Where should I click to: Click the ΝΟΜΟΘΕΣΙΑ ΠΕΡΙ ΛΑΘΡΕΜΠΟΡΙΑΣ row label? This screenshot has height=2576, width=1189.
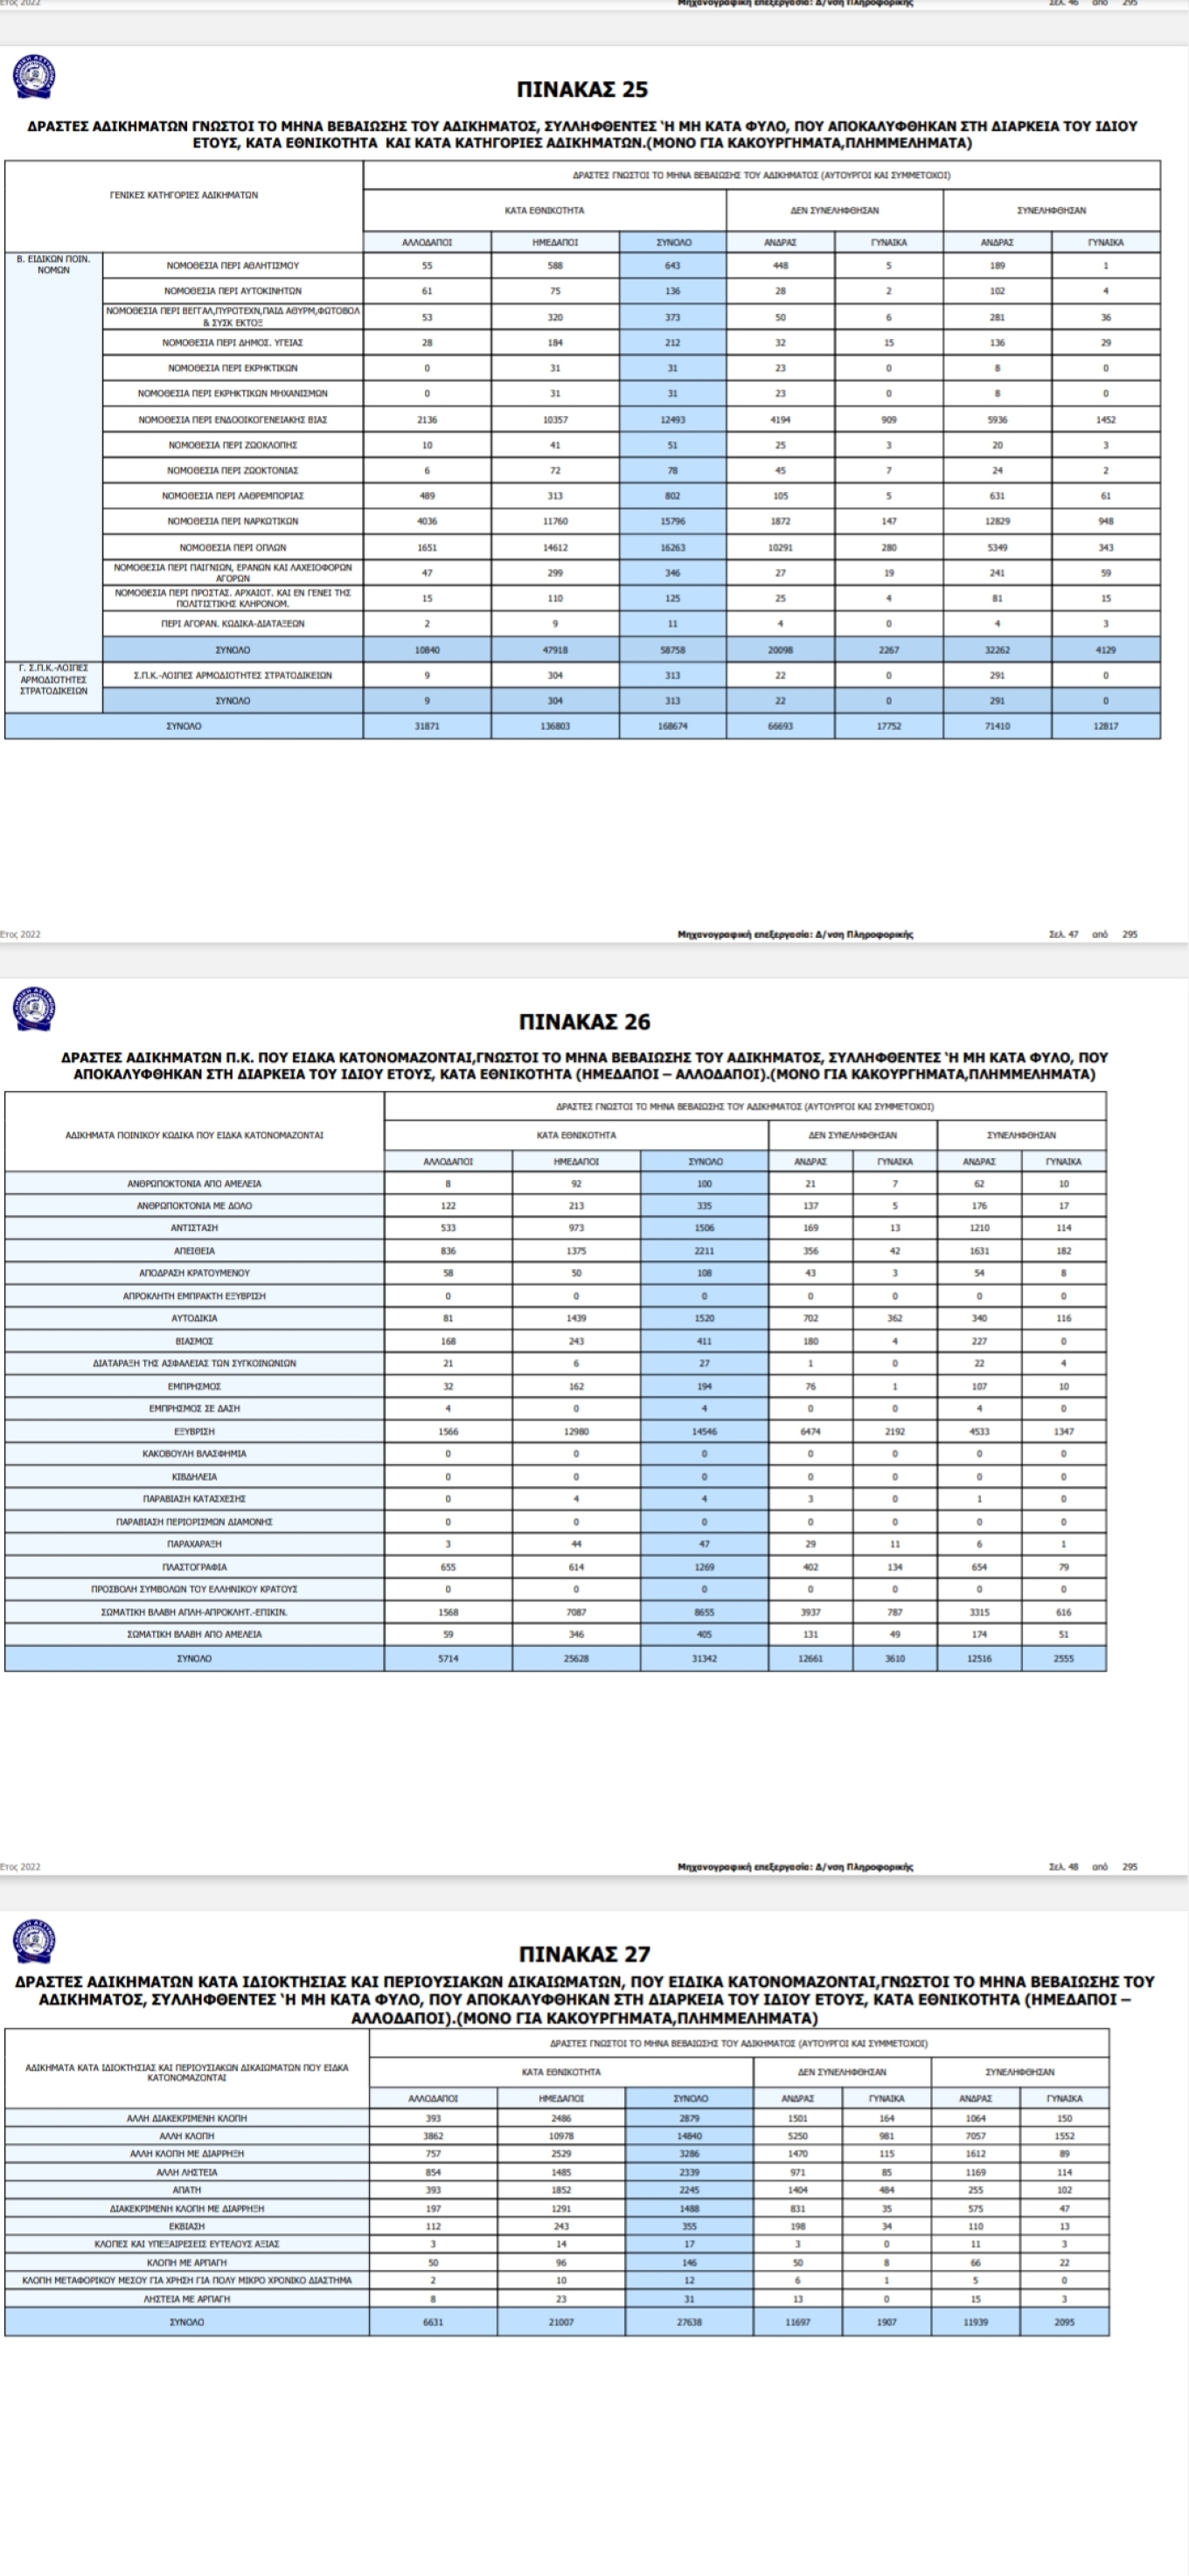(233, 495)
